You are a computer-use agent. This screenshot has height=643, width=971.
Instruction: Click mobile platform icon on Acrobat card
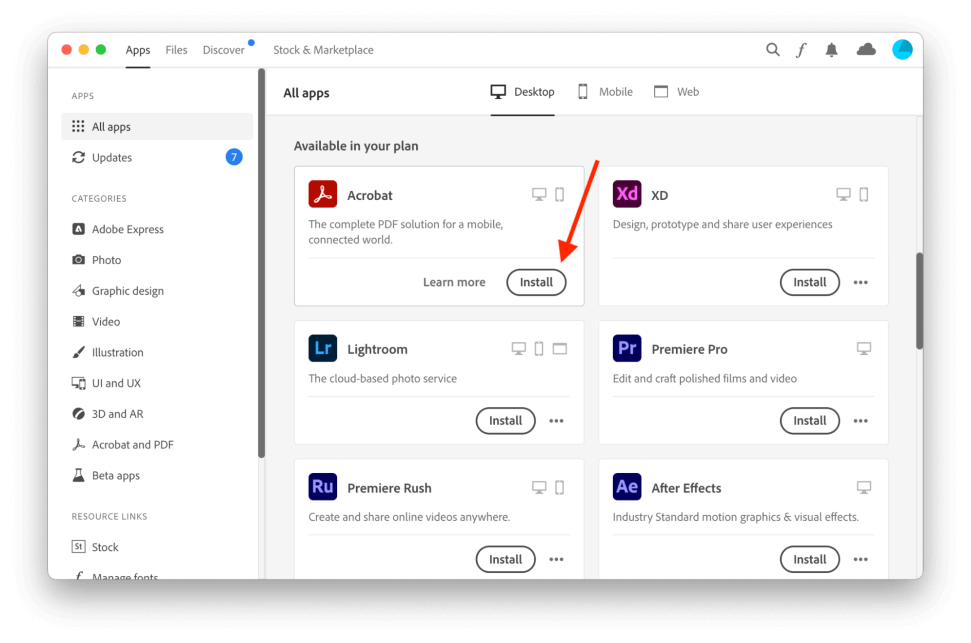tap(559, 195)
